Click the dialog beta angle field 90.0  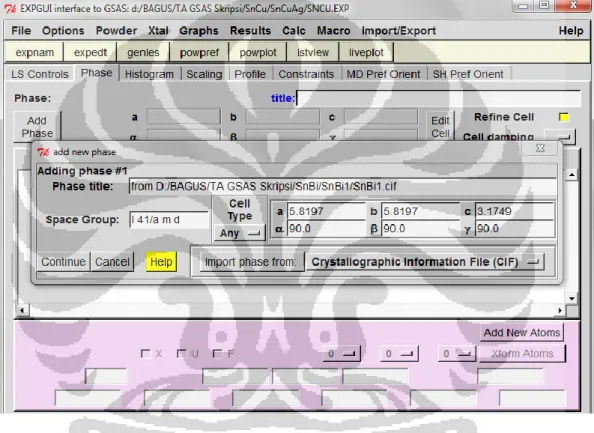tap(420, 228)
